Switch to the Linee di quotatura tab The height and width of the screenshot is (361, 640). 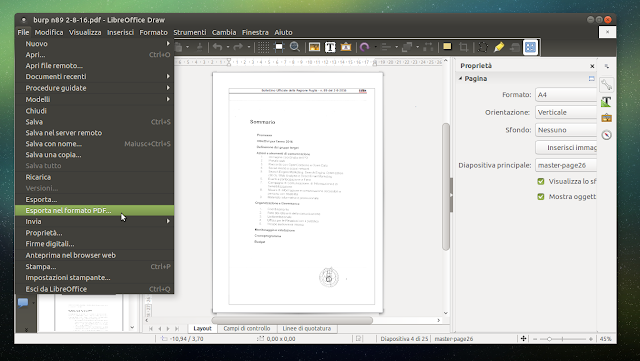[x=307, y=328]
